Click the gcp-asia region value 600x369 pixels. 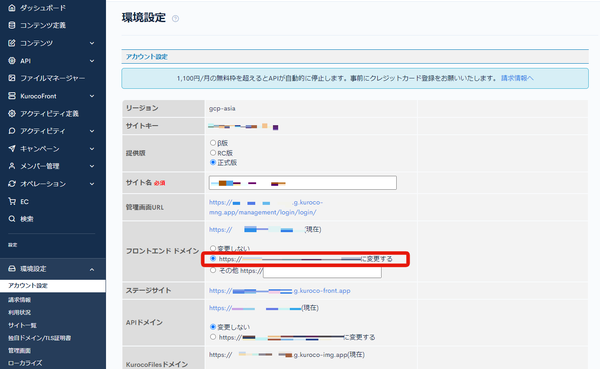pos(222,108)
